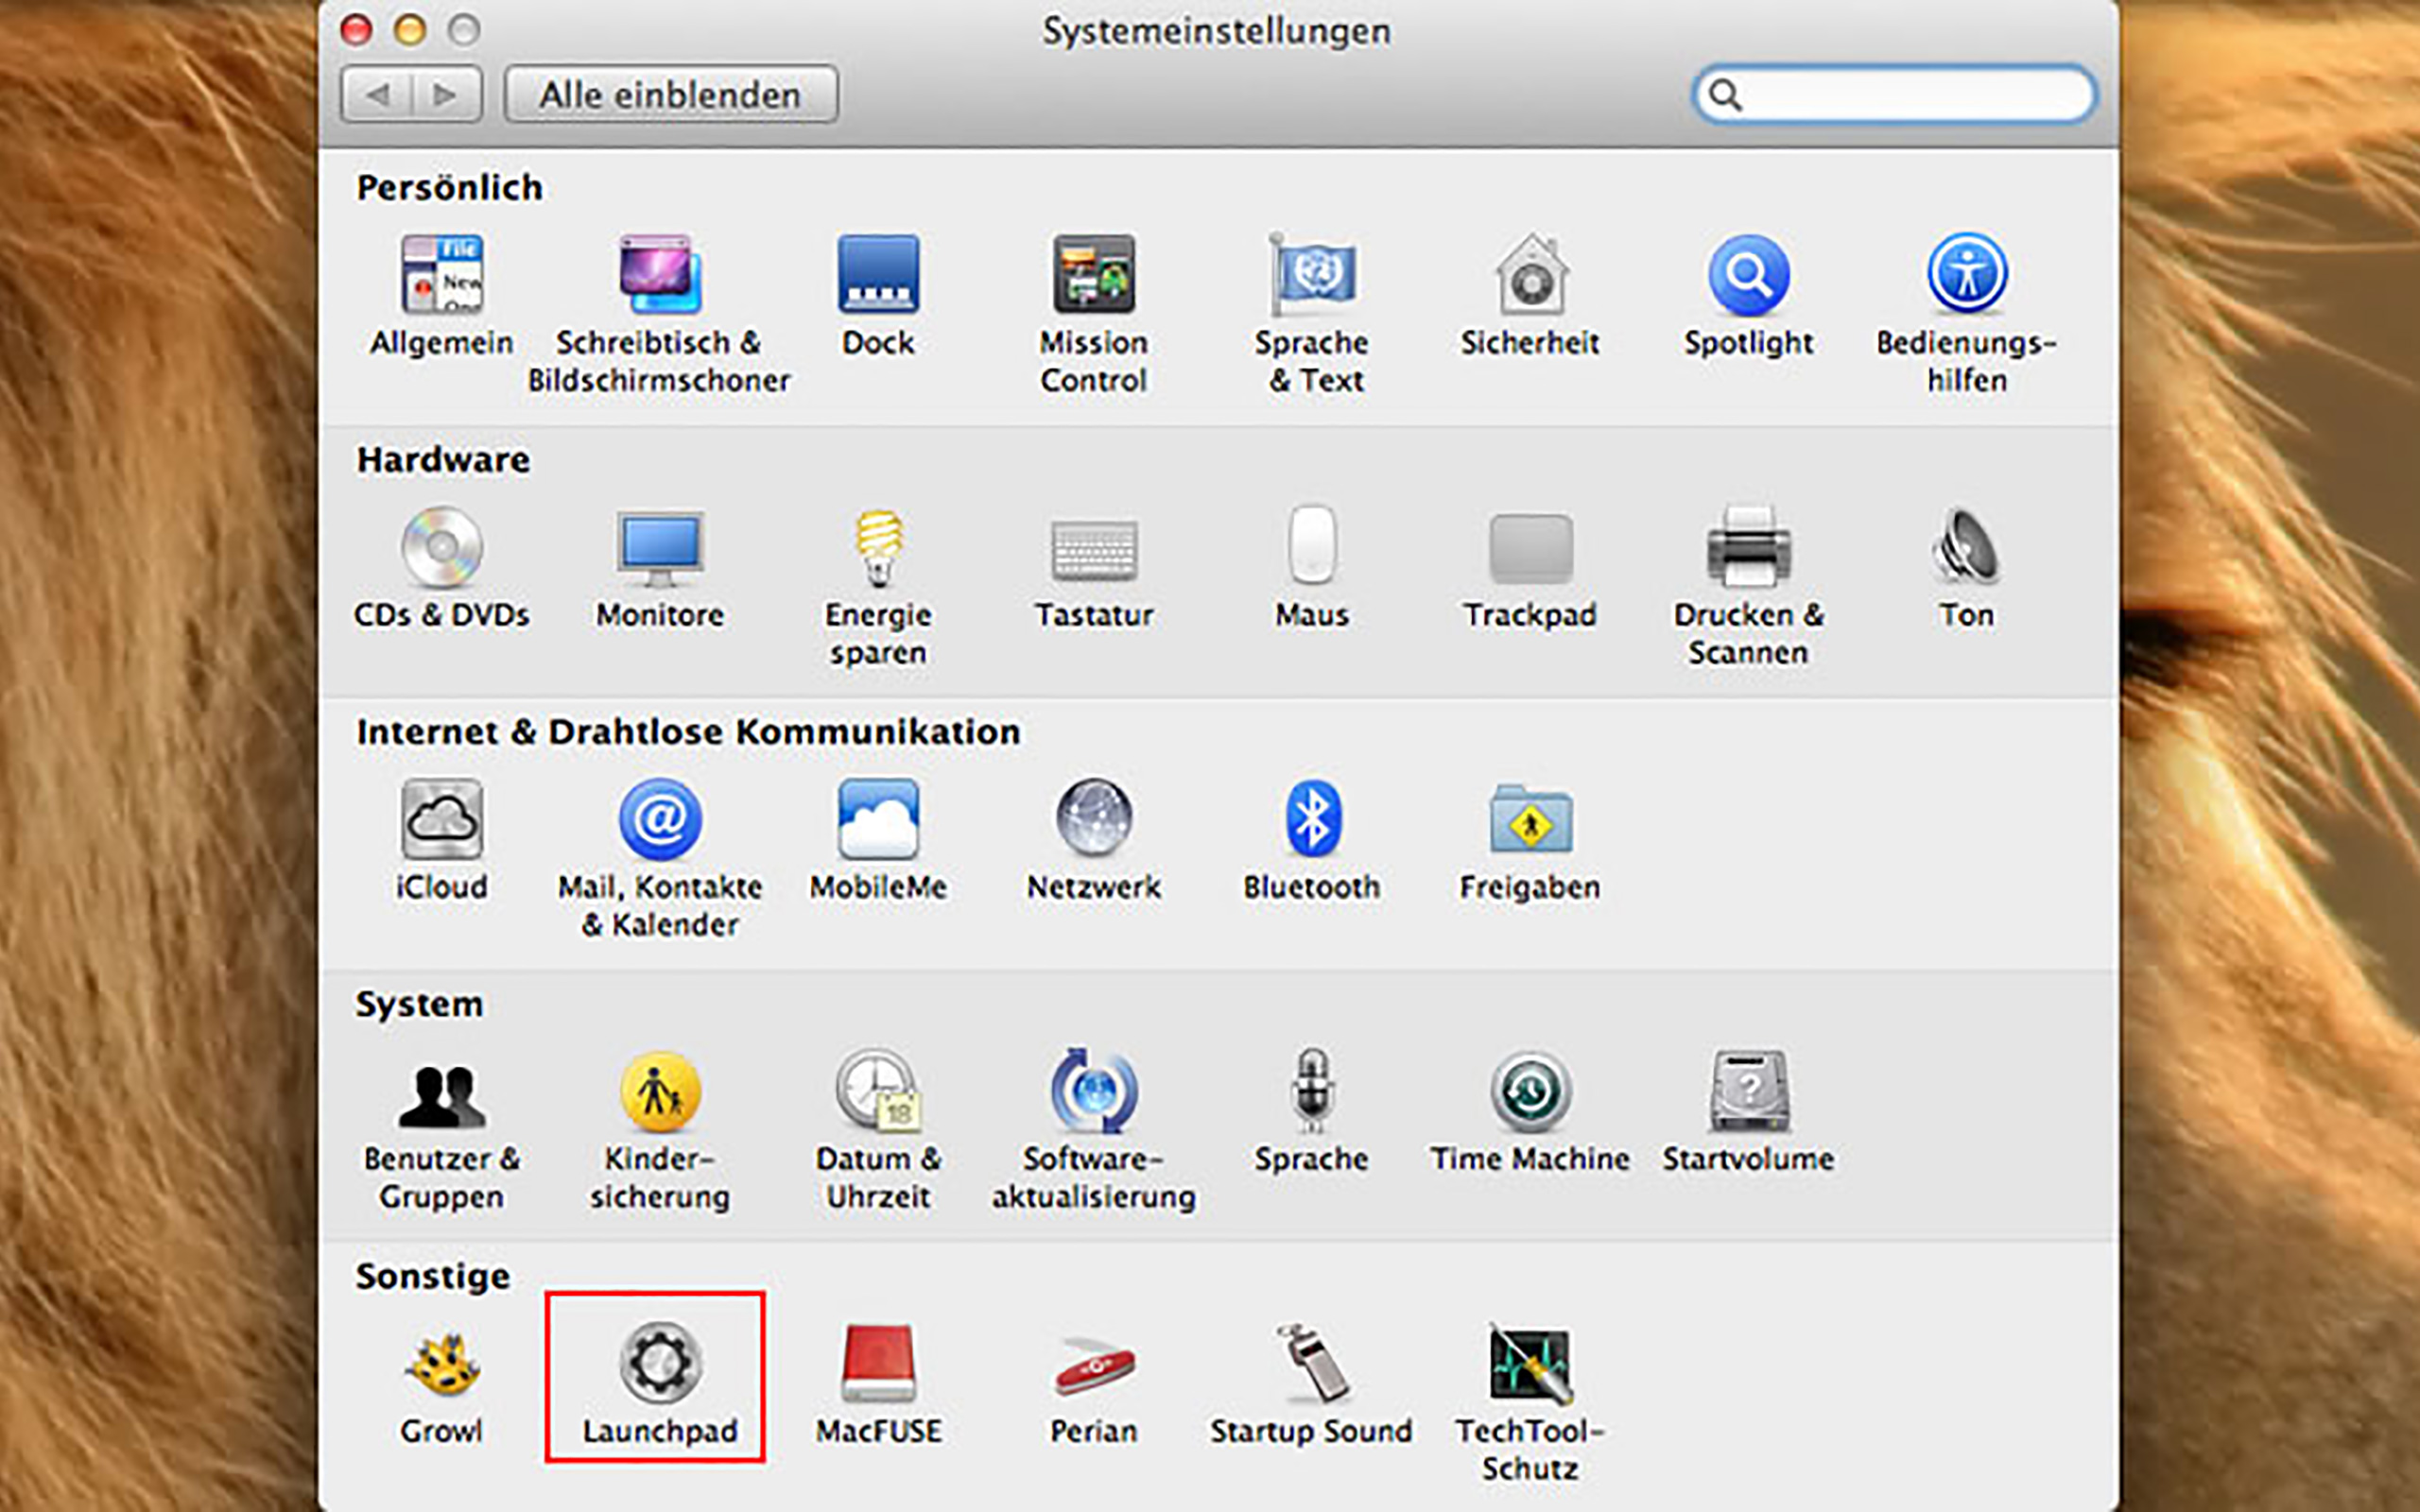The height and width of the screenshot is (1512, 2420).
Task: Minimize the window with the yellow button
Action: click(410, 30)
